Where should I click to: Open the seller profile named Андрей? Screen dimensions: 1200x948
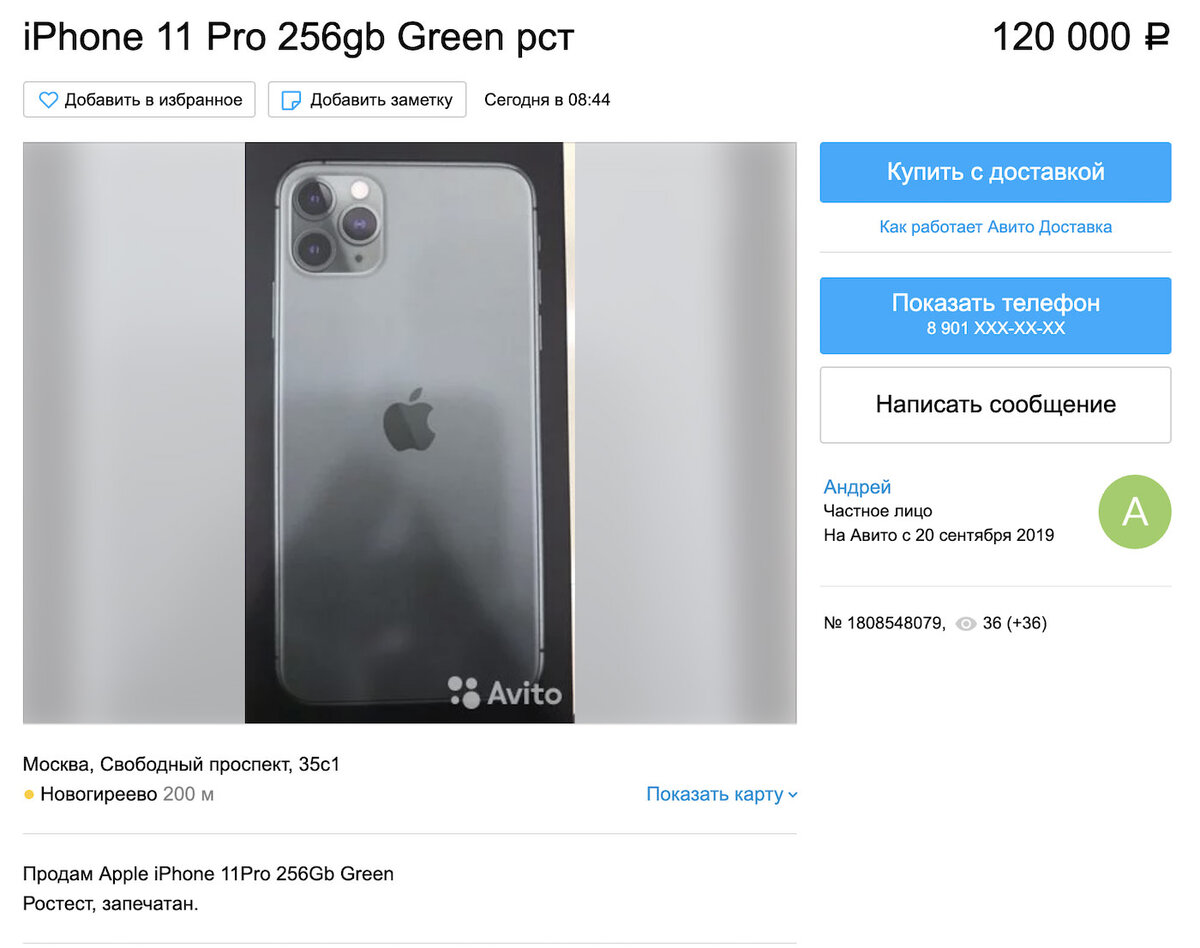pyautogui.click(x=857, y=487)
